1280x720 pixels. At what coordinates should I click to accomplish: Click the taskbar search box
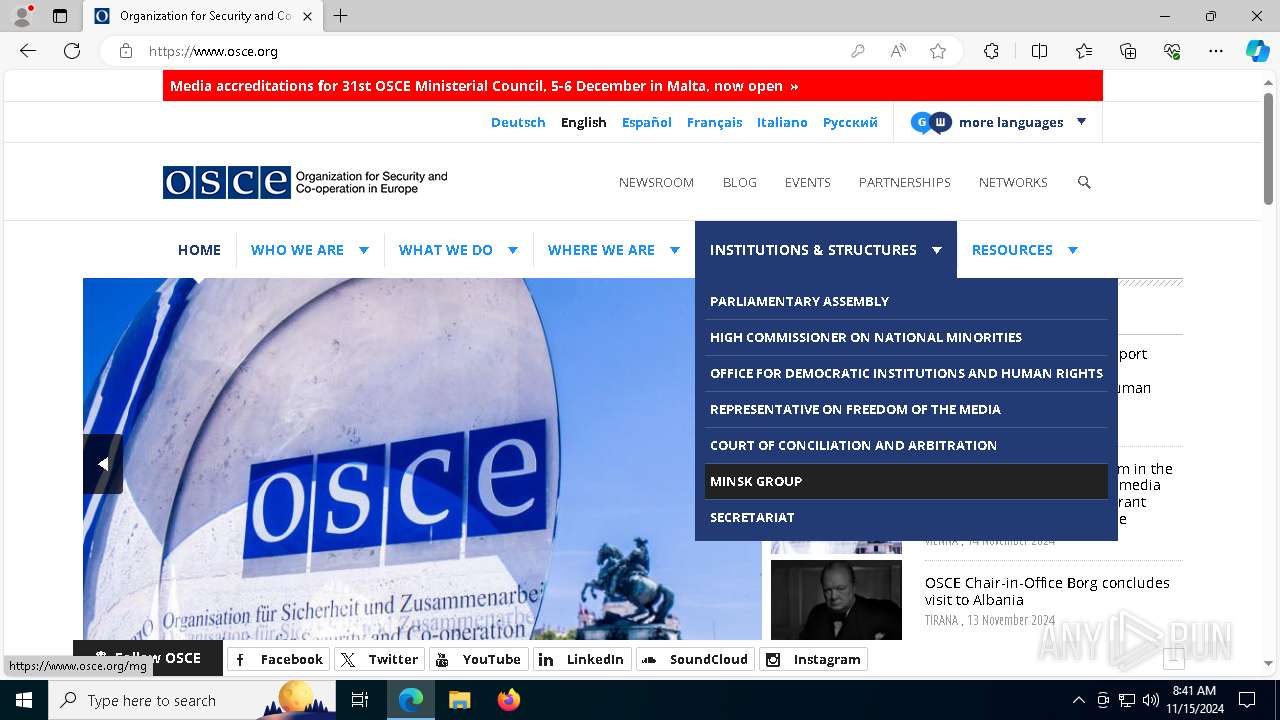point(192,700)
